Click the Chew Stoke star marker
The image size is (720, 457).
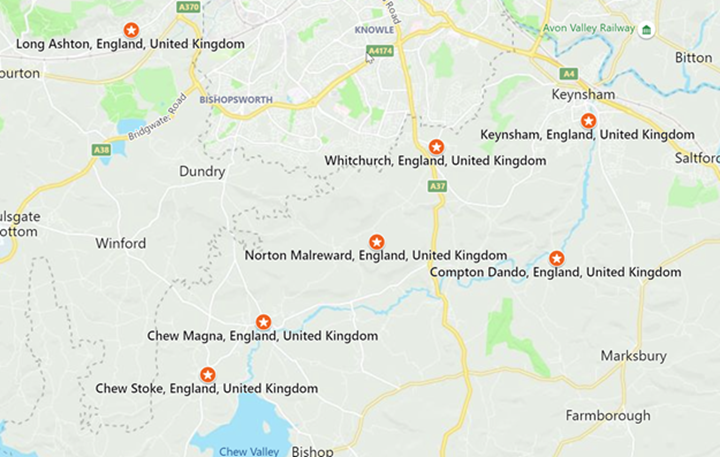pyautogui.click(x=208, y=375)
